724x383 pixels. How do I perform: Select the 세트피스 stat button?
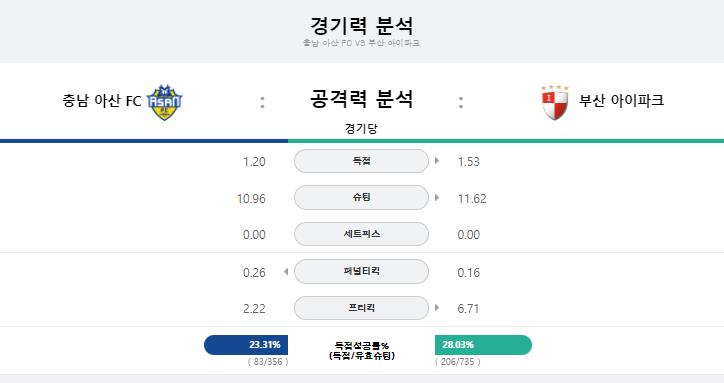(x=361, y=234)
